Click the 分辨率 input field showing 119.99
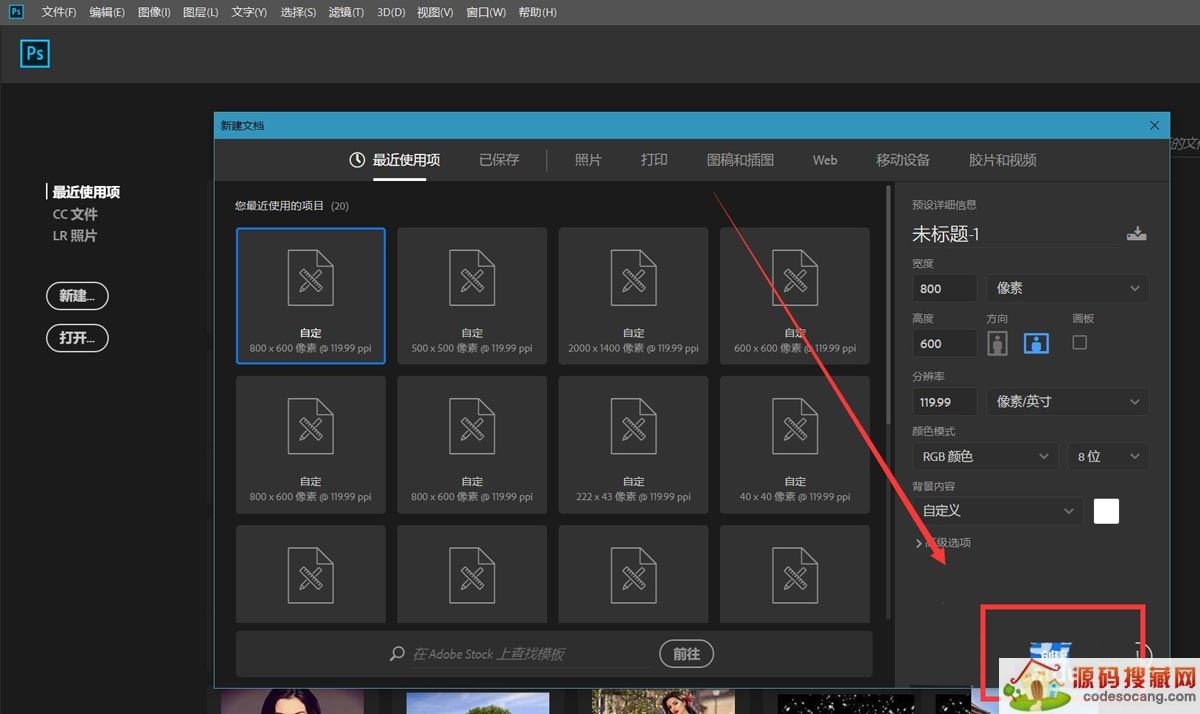The image size is (1200, 714). tap(944, 401)
